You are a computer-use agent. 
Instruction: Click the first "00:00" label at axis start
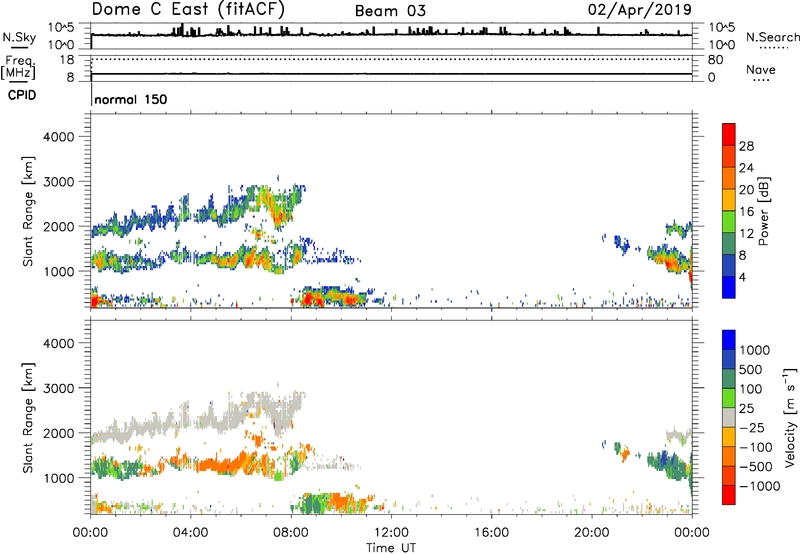pyautogui.click(x=90, y=533)
